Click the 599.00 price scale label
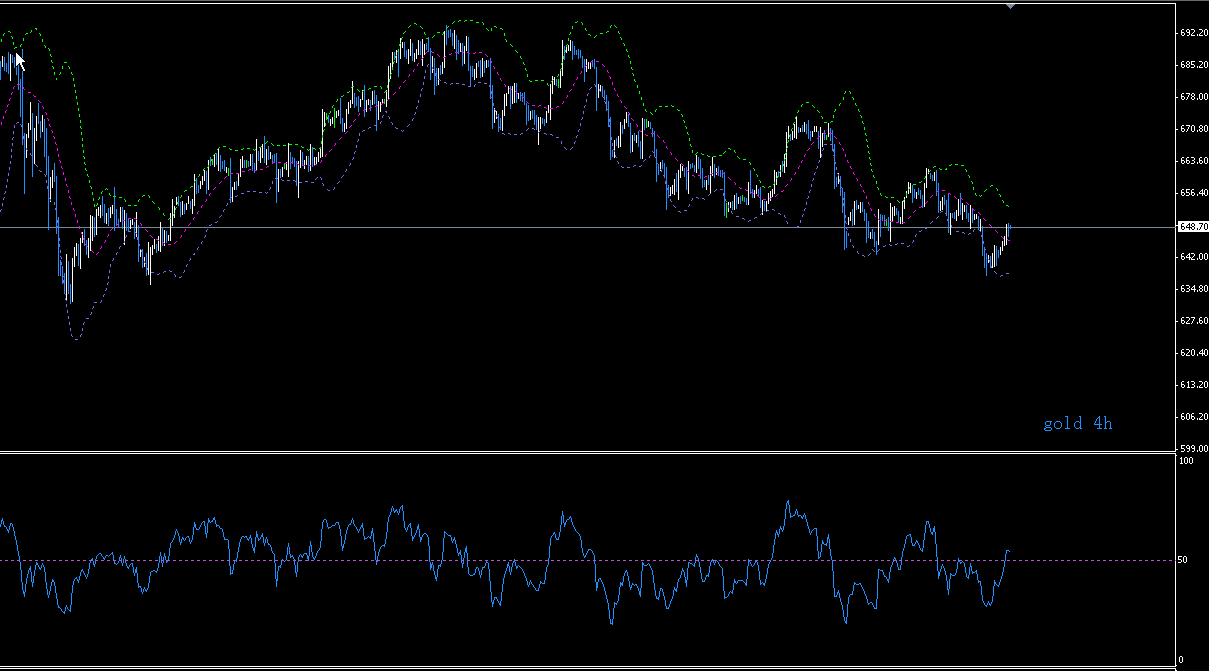The height and width of the screenshot is (671, 1209). pyautogui.click(x=1194, y=449)
